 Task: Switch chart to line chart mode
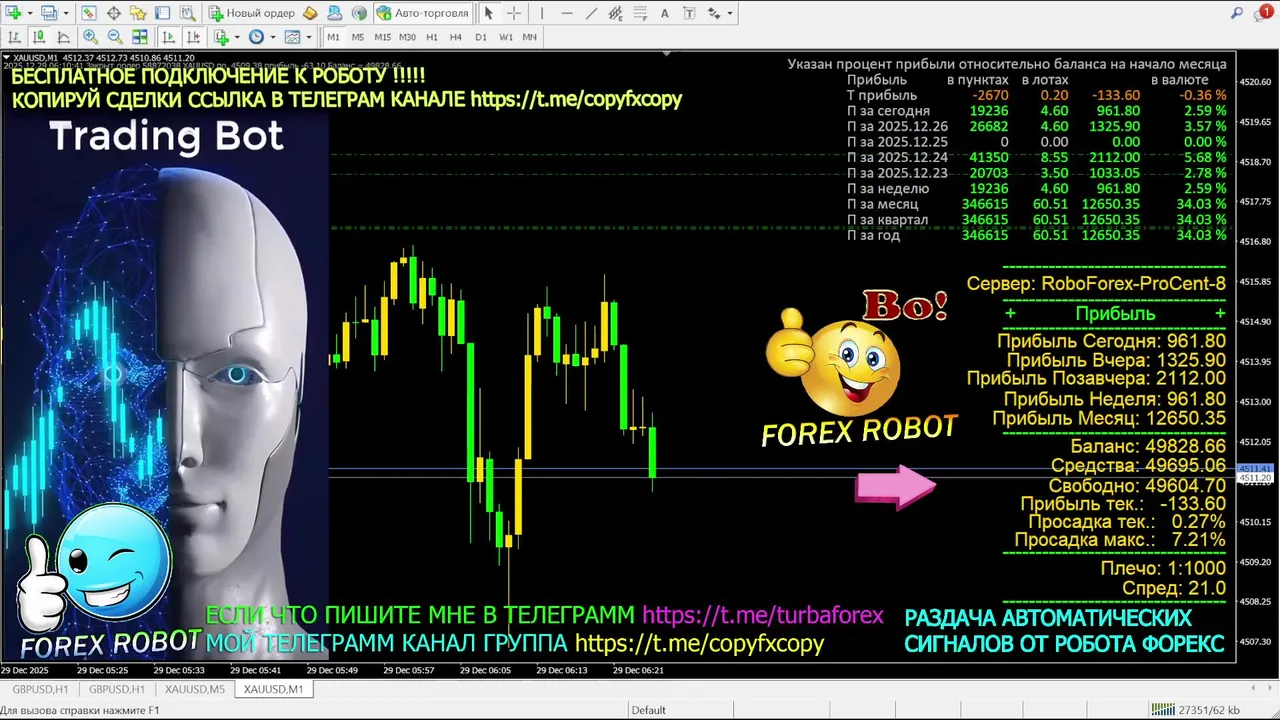pyautogui.click(x=63, y=37)
